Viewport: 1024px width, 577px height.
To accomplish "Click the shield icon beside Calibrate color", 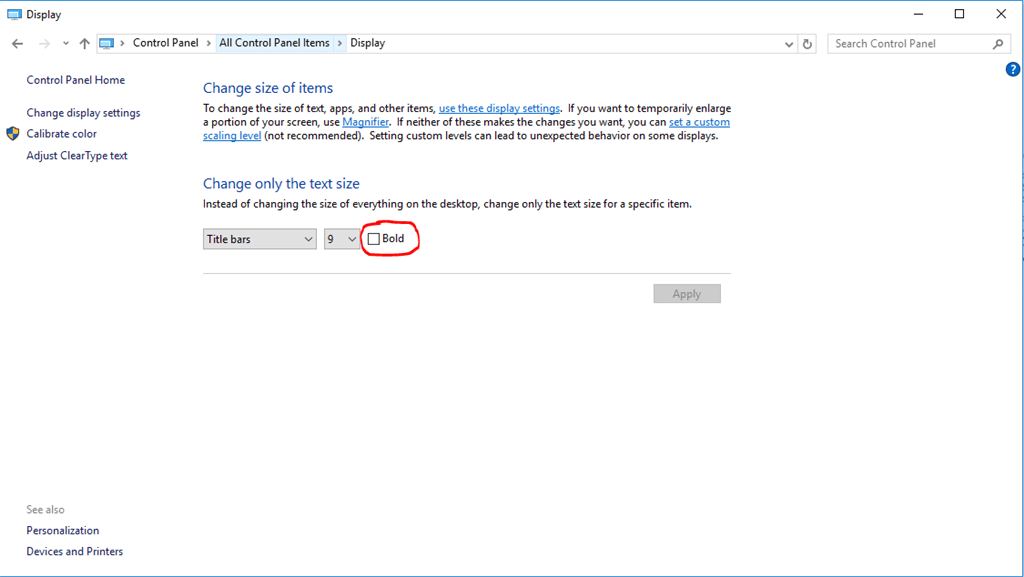I will click(13, 134).
